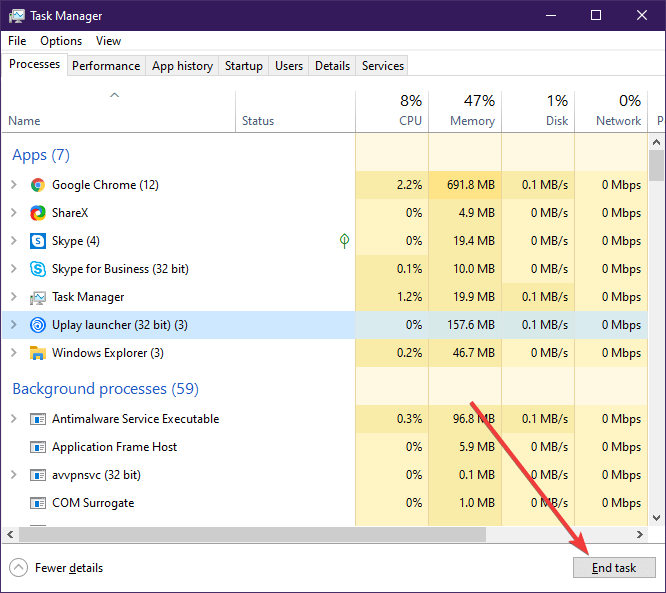Screen dimensions: 666x593
Task: Click the Skype (4) app icon
Action: (x=38, y=241)
